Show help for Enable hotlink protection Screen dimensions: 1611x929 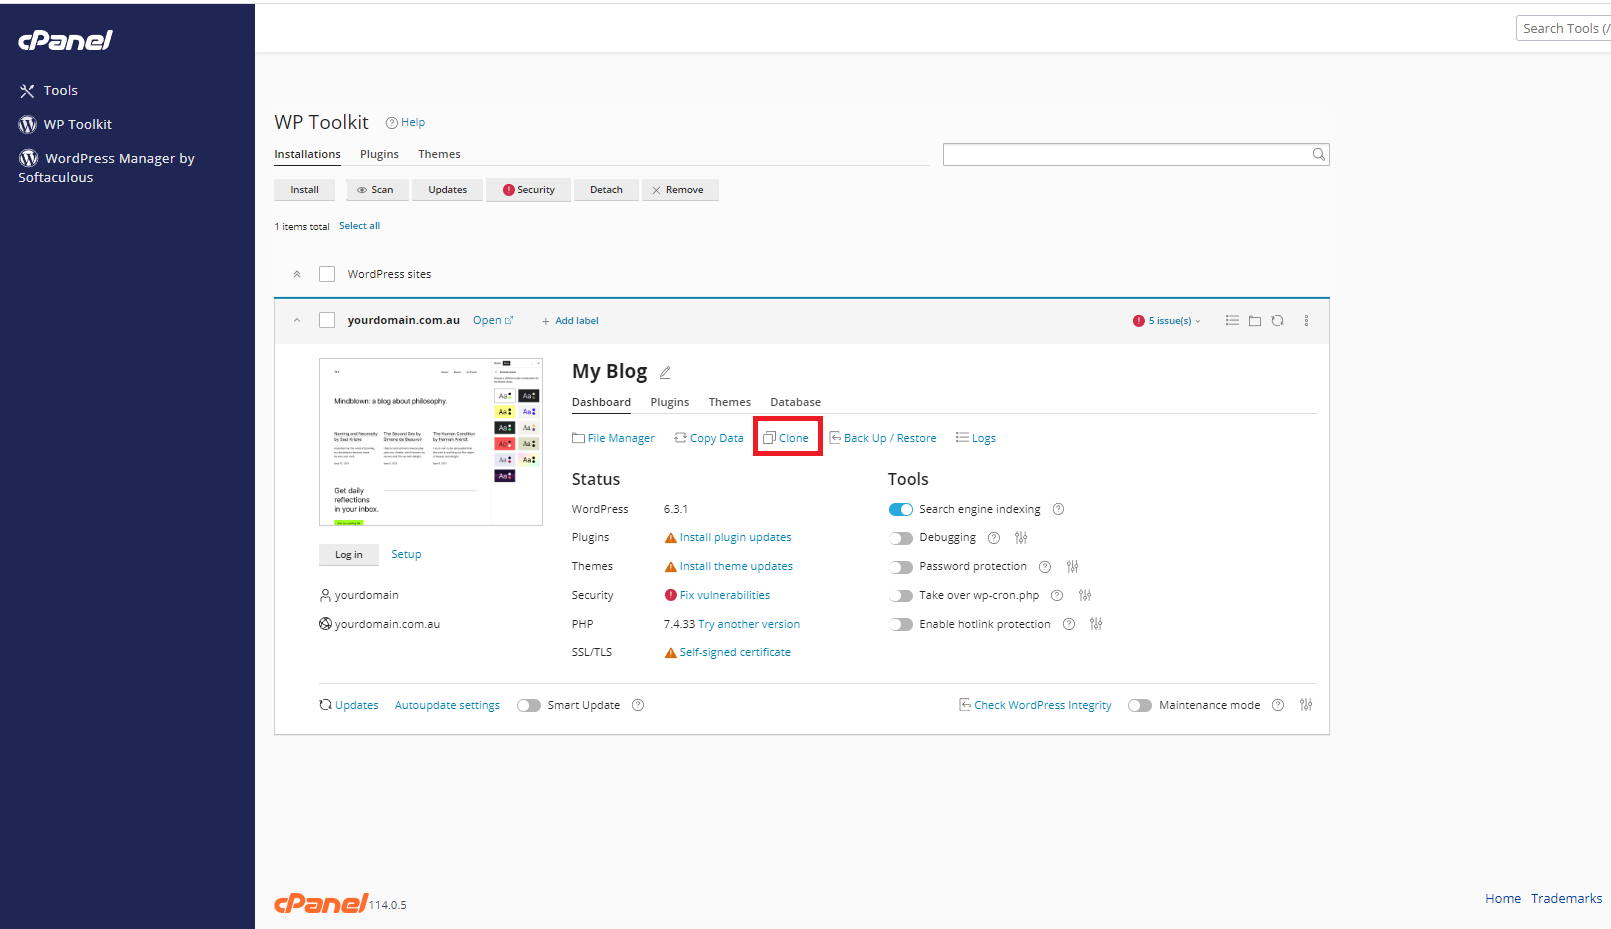[1069, 624]
